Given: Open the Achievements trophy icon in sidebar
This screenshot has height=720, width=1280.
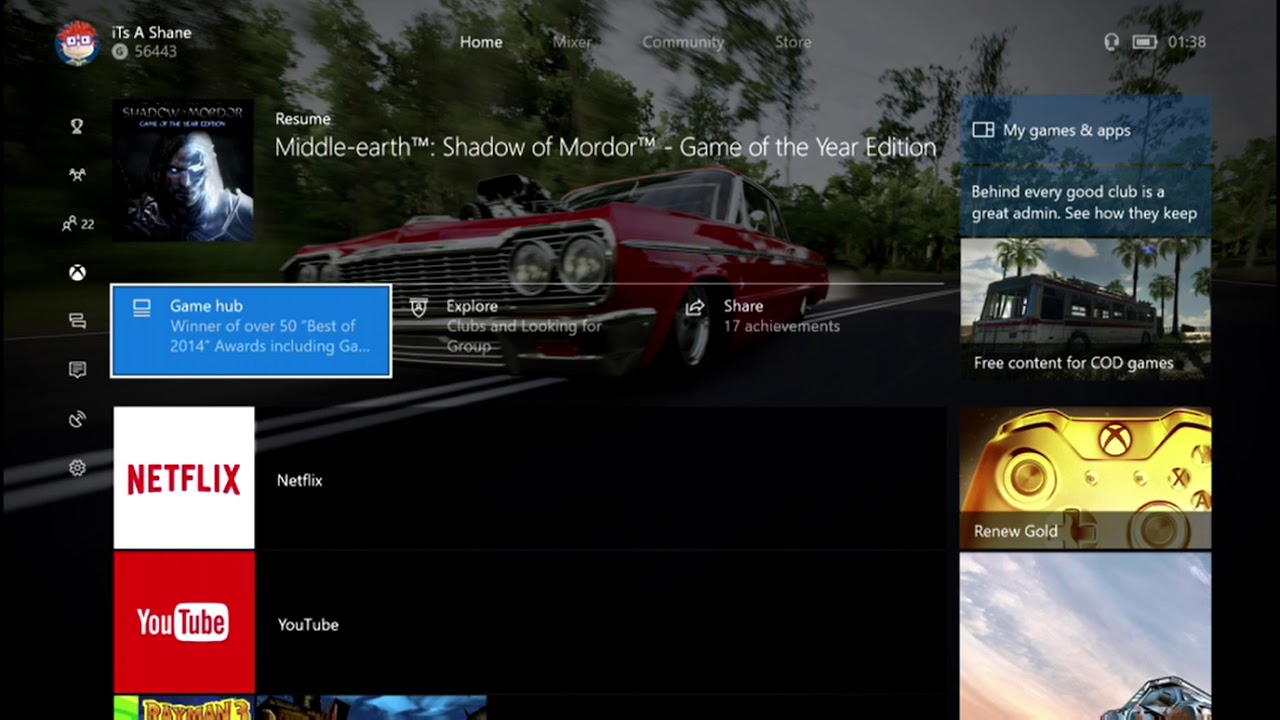Looking at the screenshot, I should click(77, 126).
